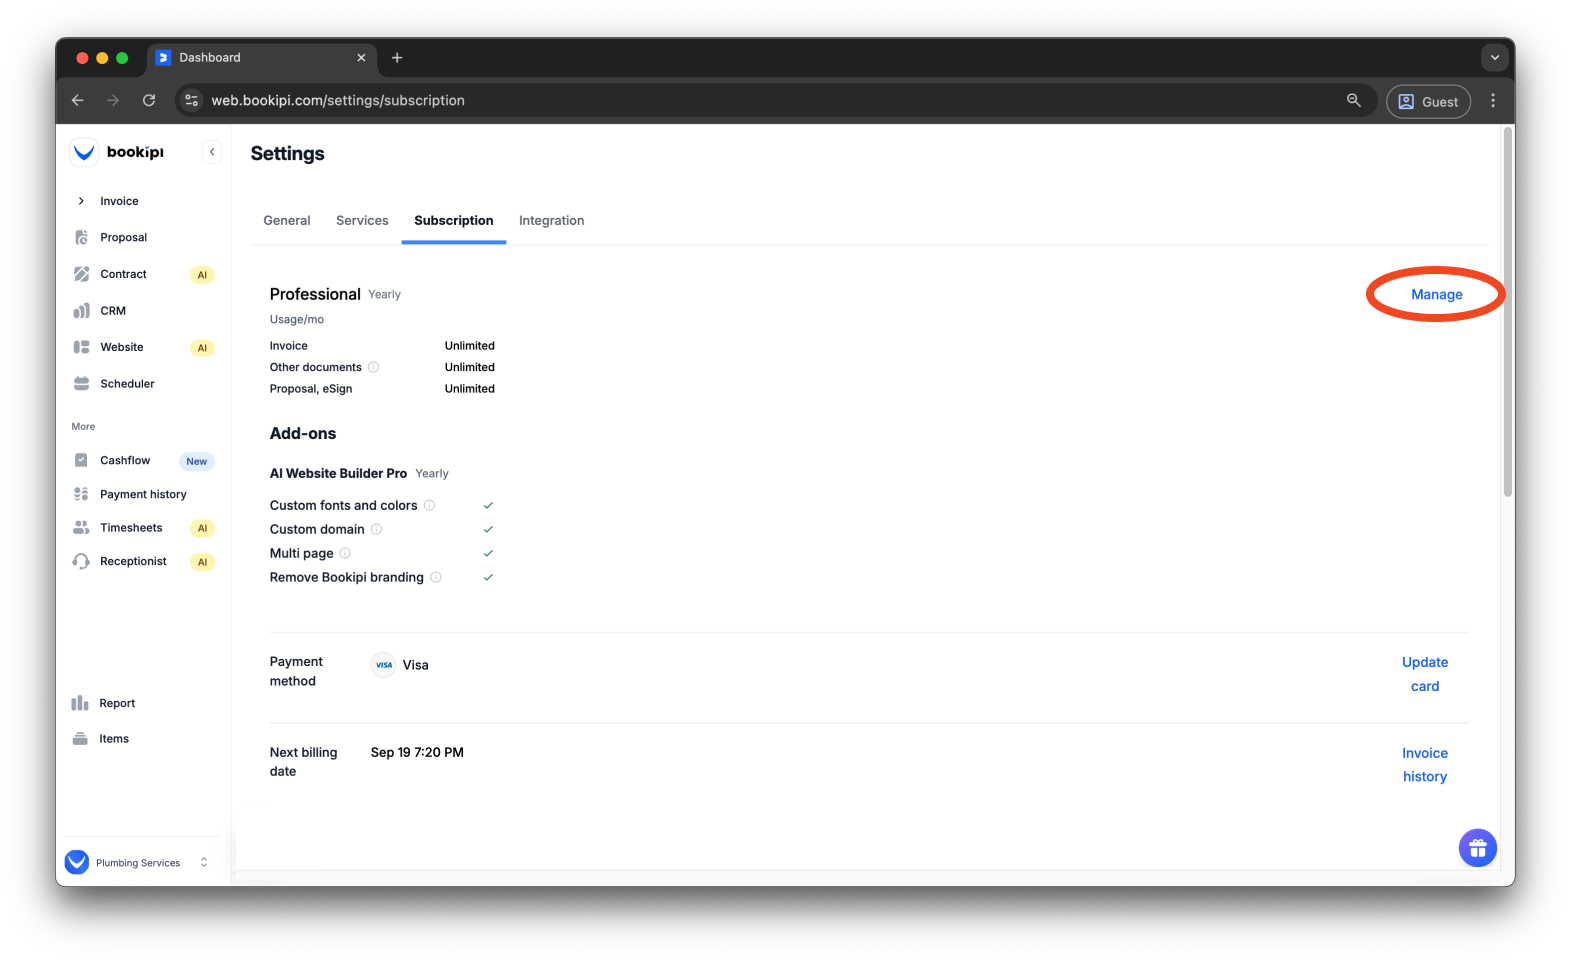Viewport: 1571px width, 960px height.
Task: Show info for Custom fonts and colors
Action: [x=429, y=505]
